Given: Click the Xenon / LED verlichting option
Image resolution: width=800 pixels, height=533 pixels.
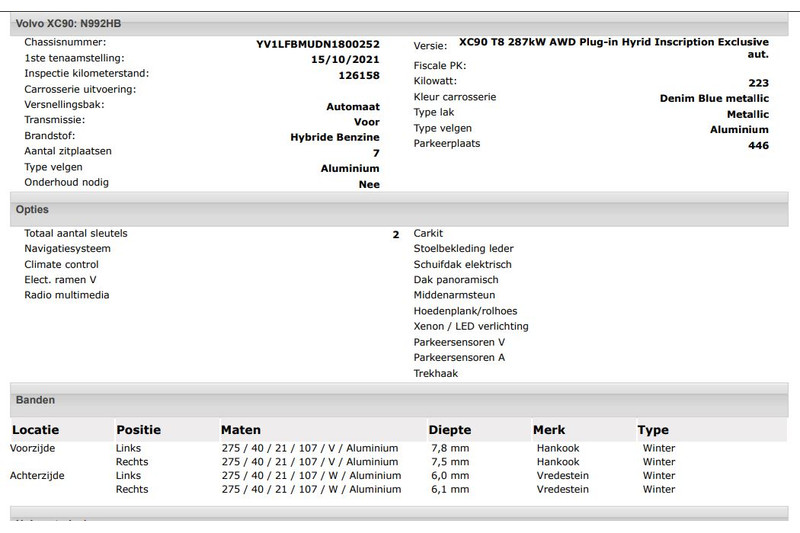Looking at the screenshot, I should [471, 326].
